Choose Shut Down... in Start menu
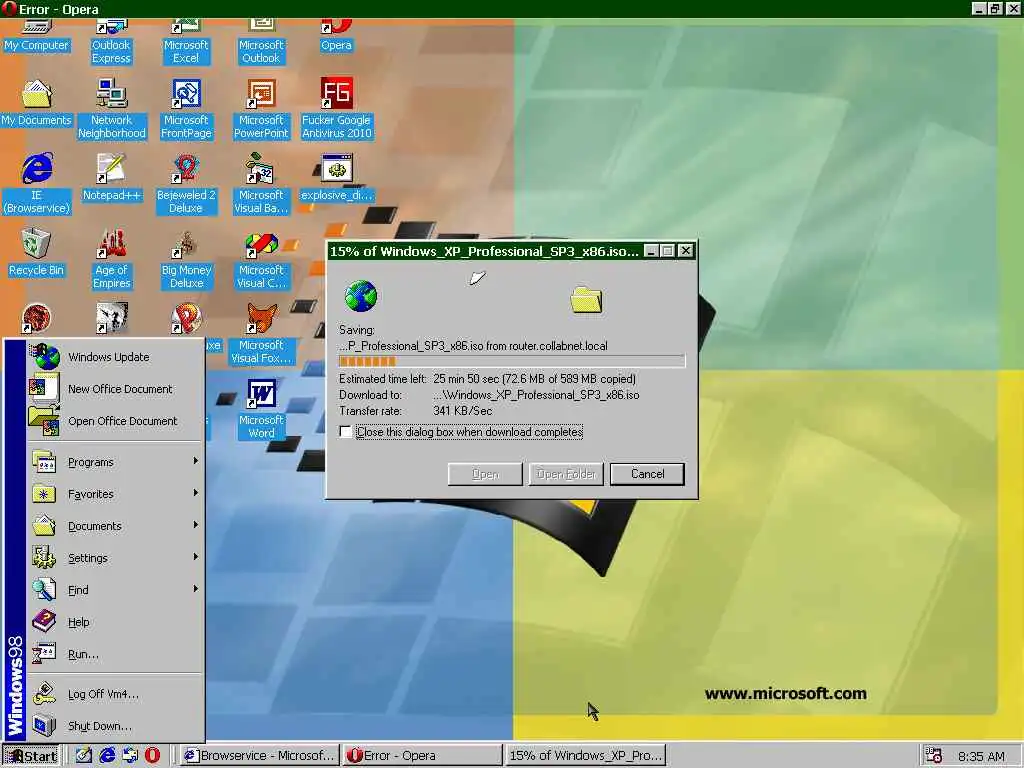Screen dimensions: 1024x768 (115, 726)
